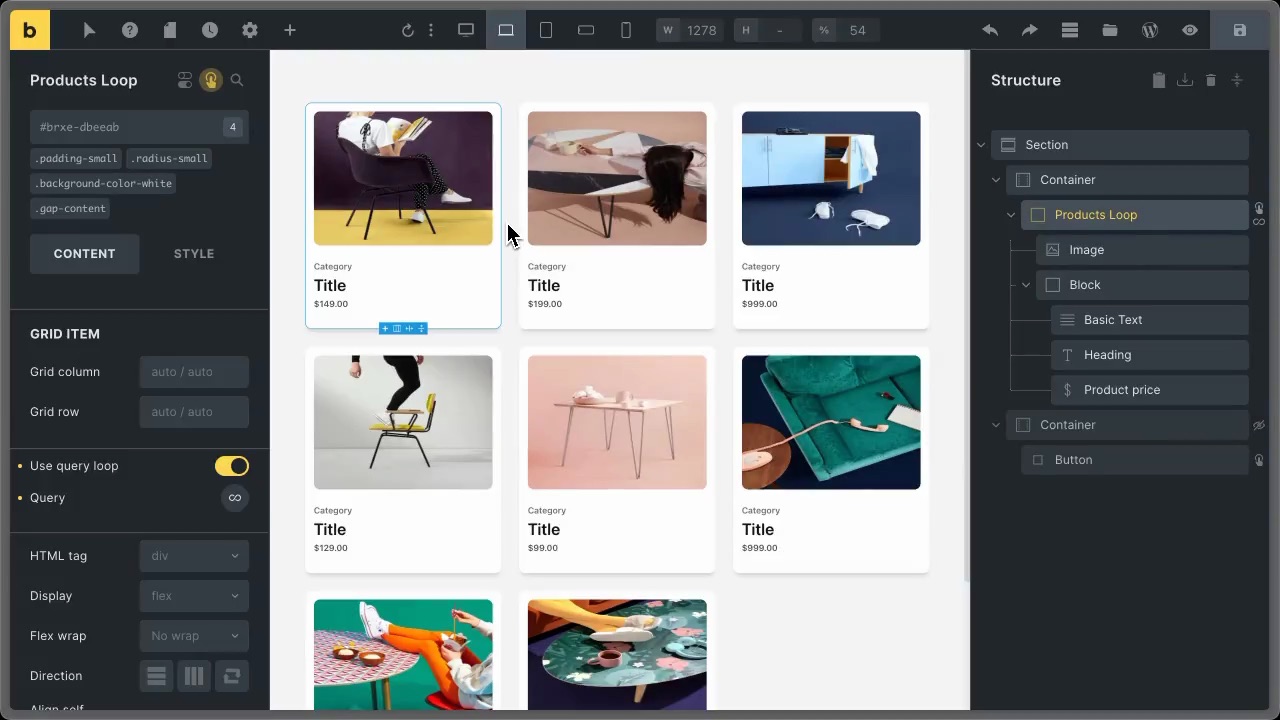Click the .gap-content class tag
This screenshot has width=1280, height=720.
click(70, 208)
